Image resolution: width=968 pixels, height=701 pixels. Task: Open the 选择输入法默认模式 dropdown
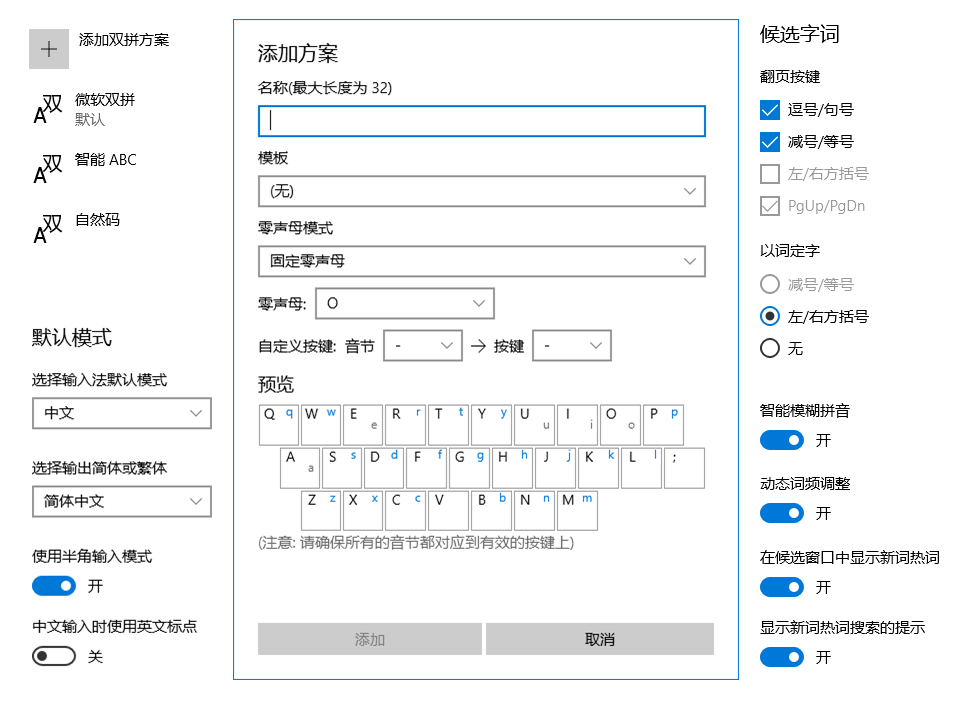(x=121, y=413)
